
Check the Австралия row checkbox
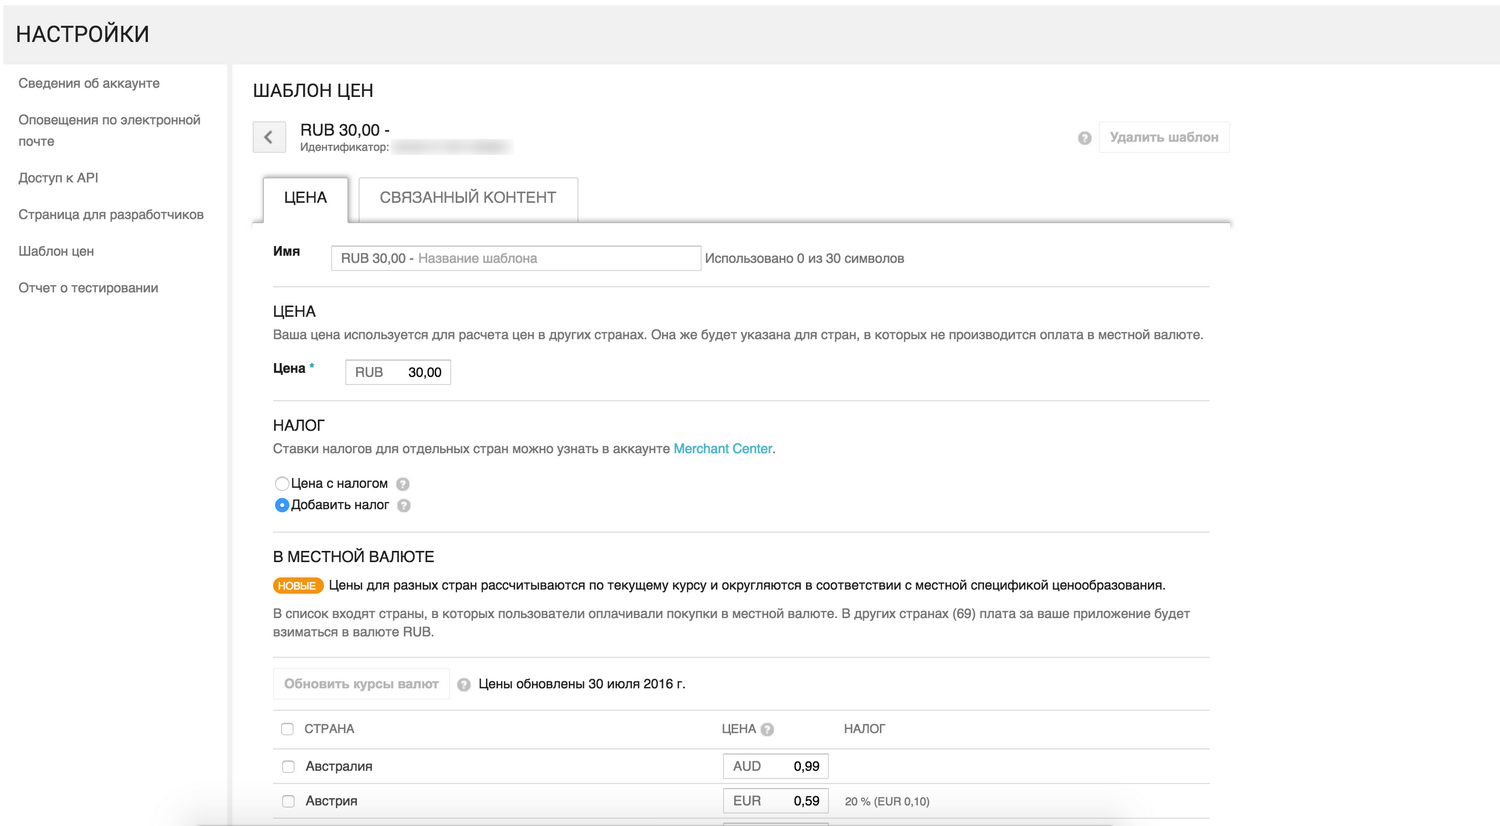coord(288,767)
